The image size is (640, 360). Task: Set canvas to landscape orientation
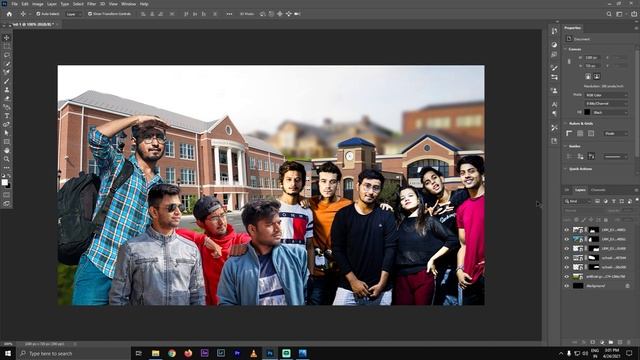(597, 76)
